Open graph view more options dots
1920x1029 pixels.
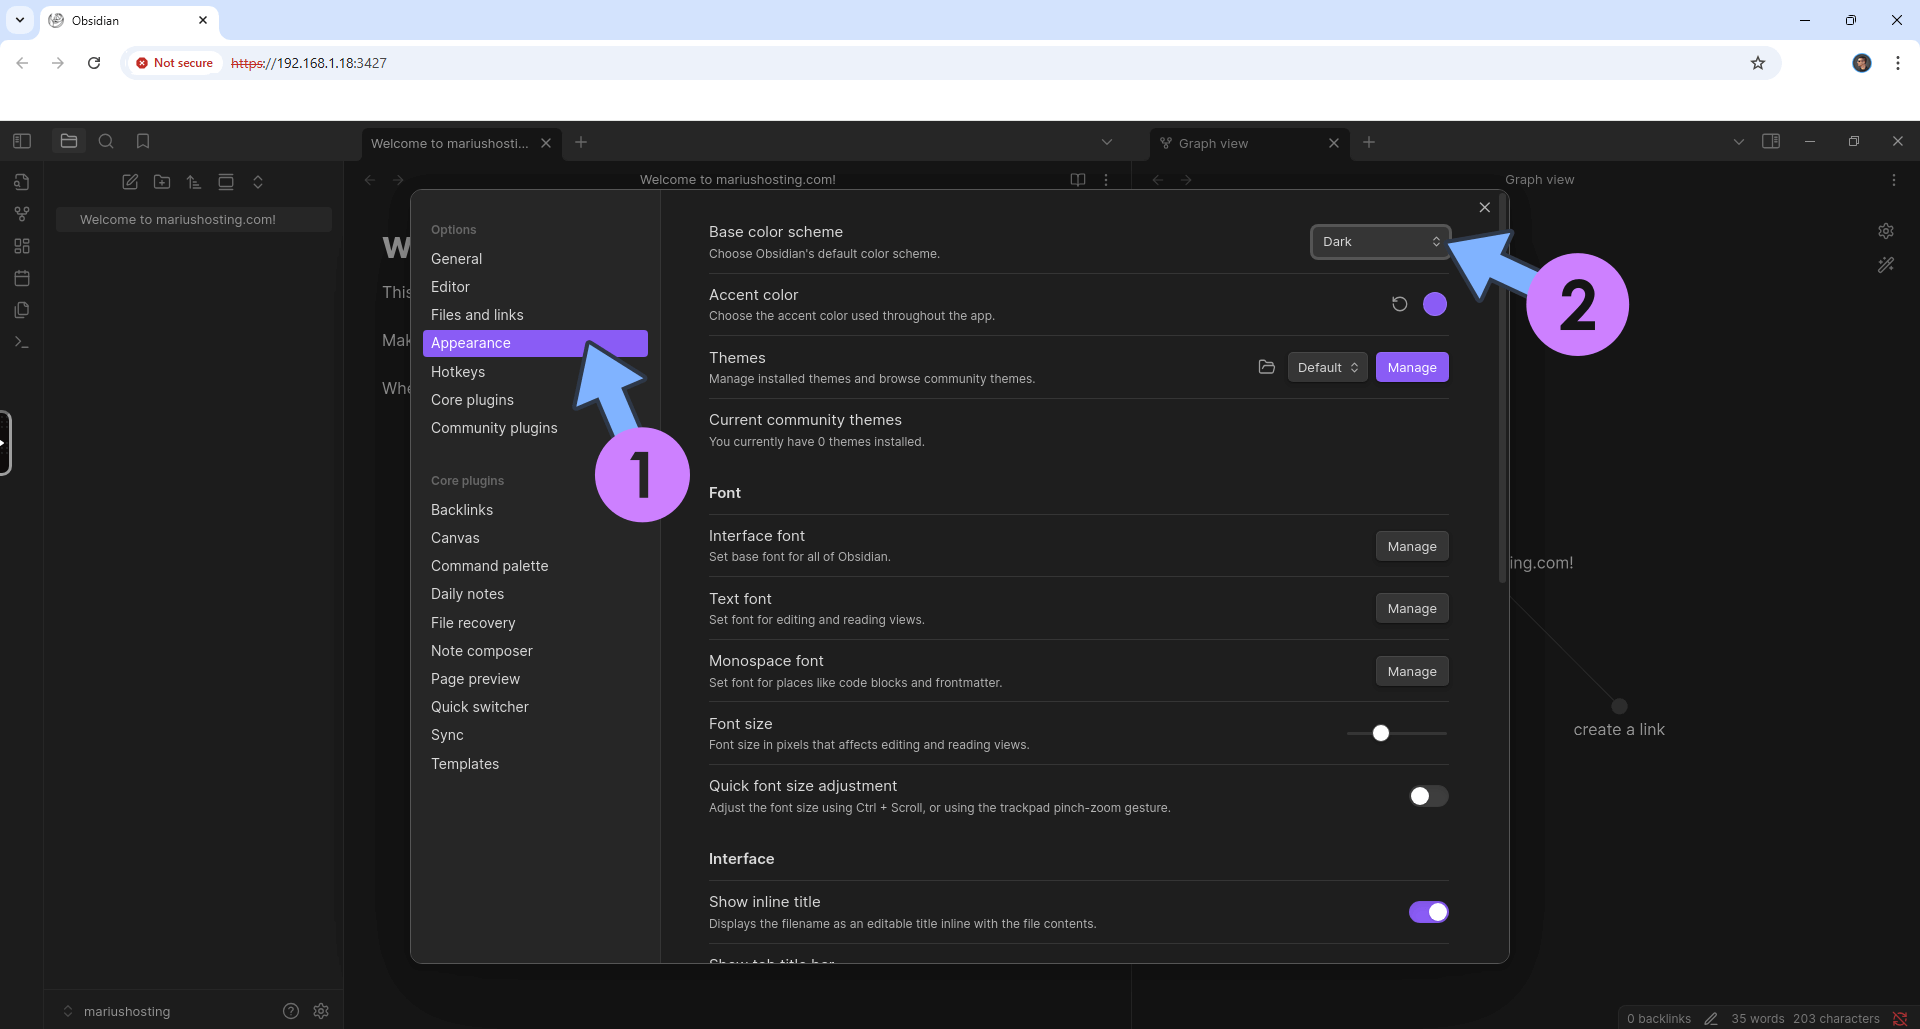1894,180
